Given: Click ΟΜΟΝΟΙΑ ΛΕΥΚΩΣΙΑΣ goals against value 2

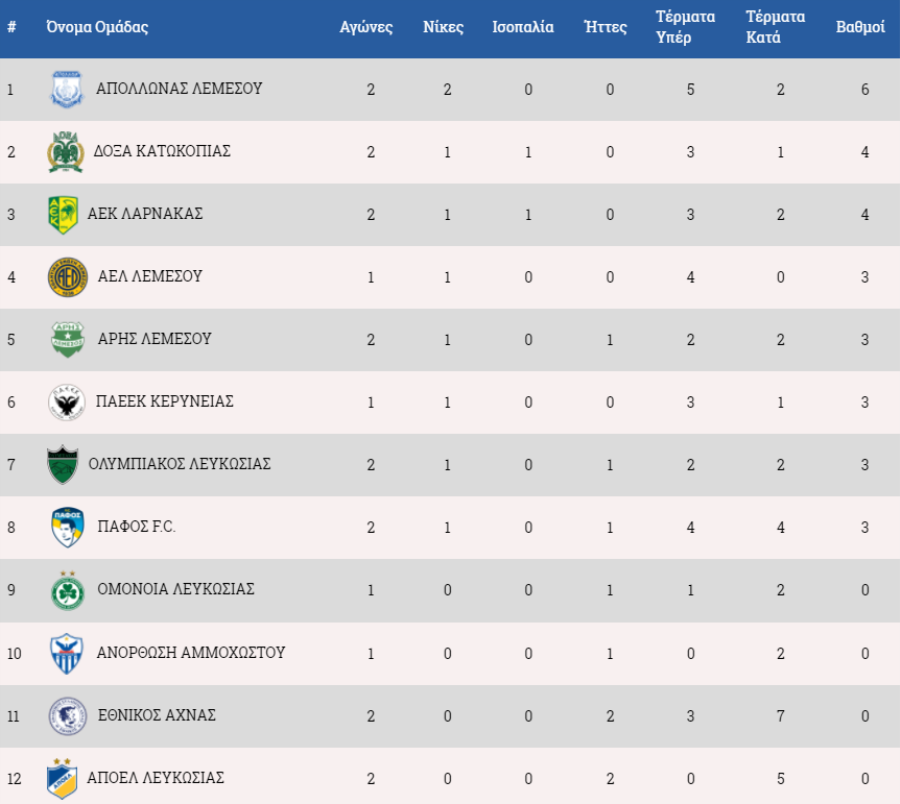Looking at the screenshot, I should (x=781, y=590).
